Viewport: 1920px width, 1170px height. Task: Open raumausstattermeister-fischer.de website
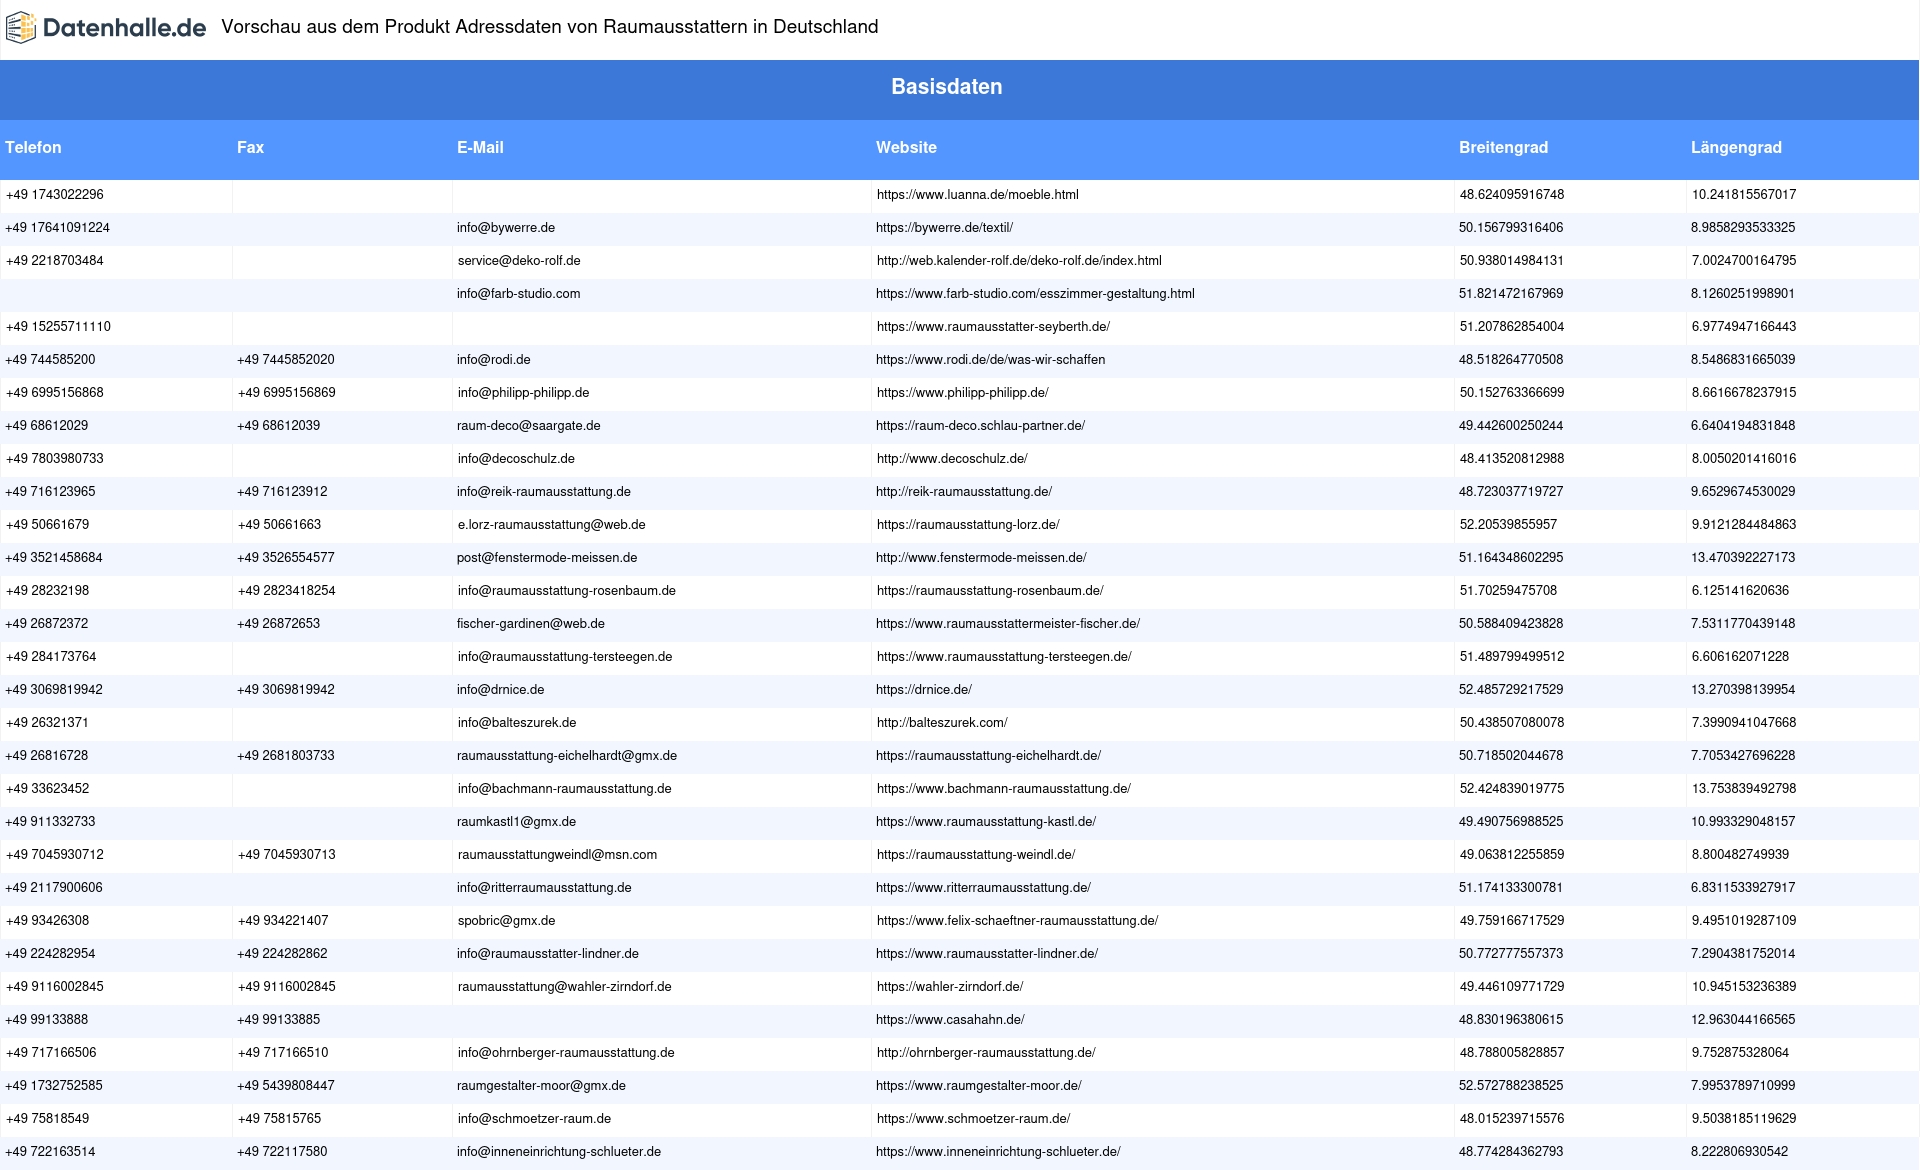point(1007,624)
